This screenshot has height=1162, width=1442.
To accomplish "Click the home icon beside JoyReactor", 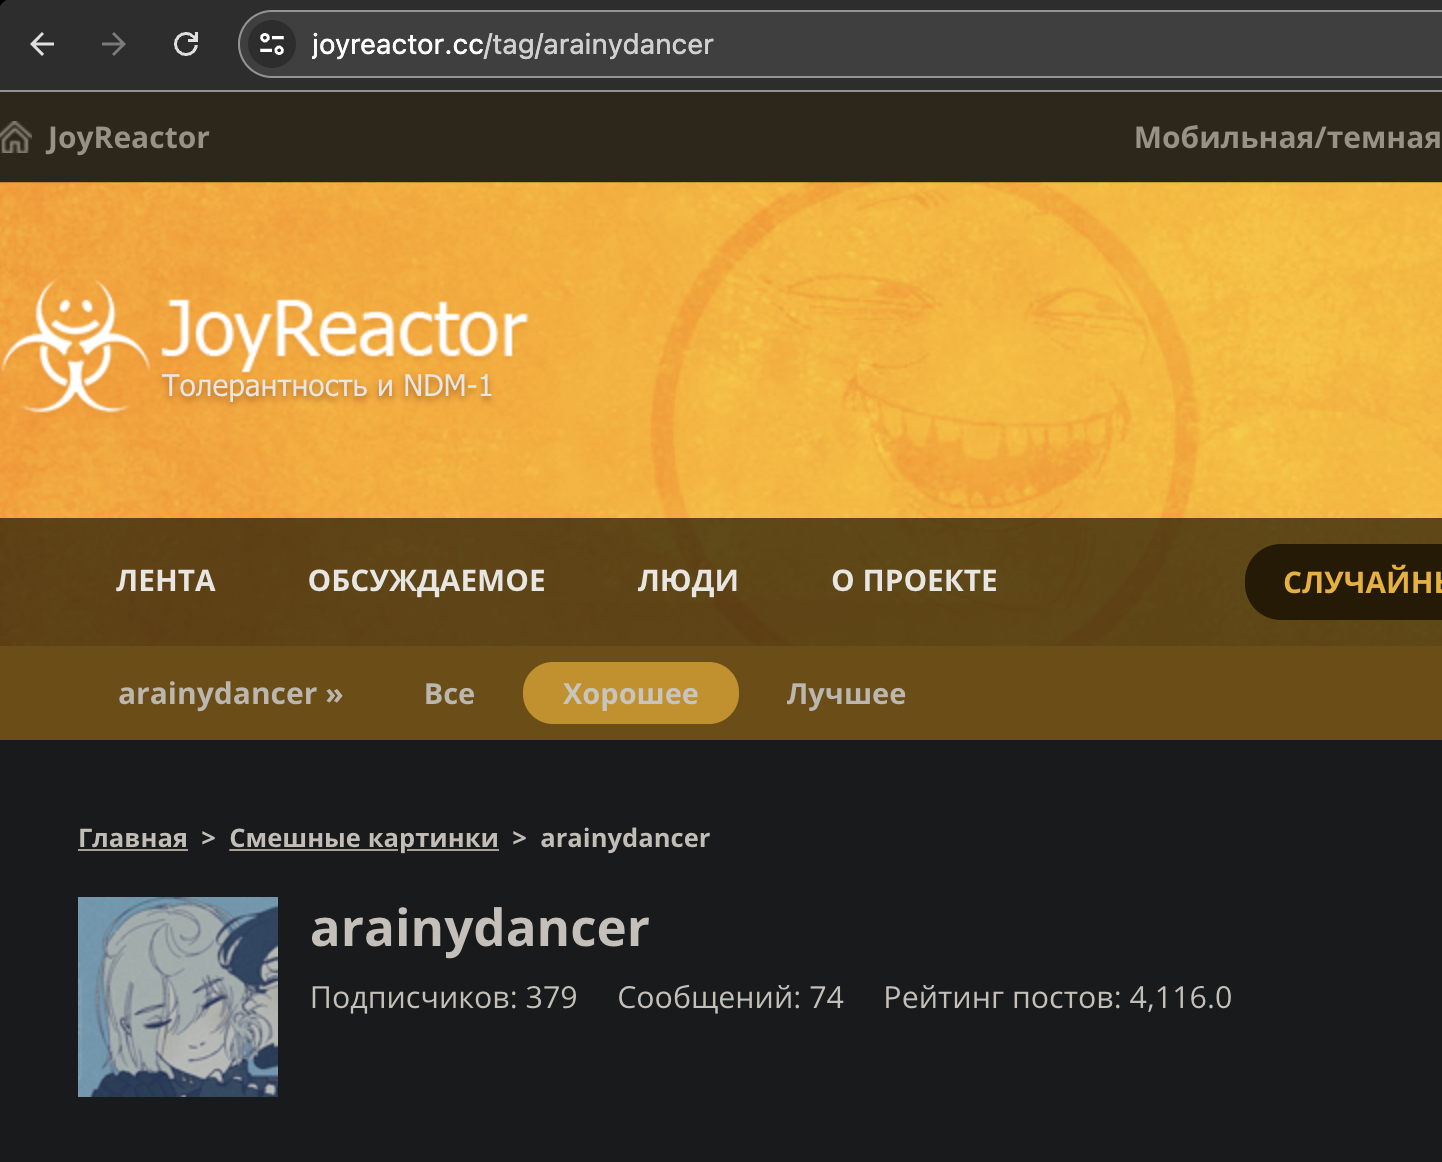I will click(x=16, y=138).
